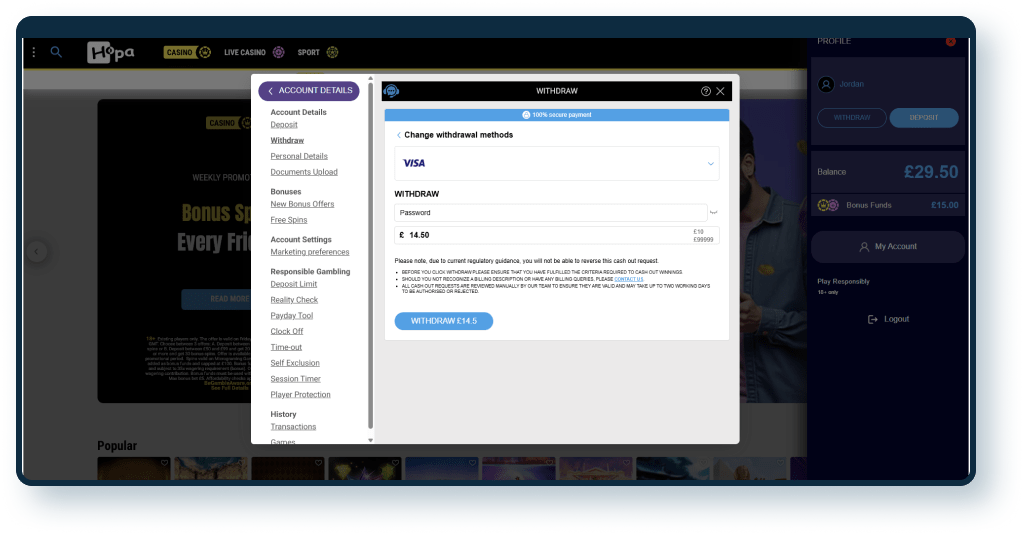Click the password enter-arrow icon
The width and height of the screenshot is (1024, 534).
pyautogui.click(x=713, y=213)
